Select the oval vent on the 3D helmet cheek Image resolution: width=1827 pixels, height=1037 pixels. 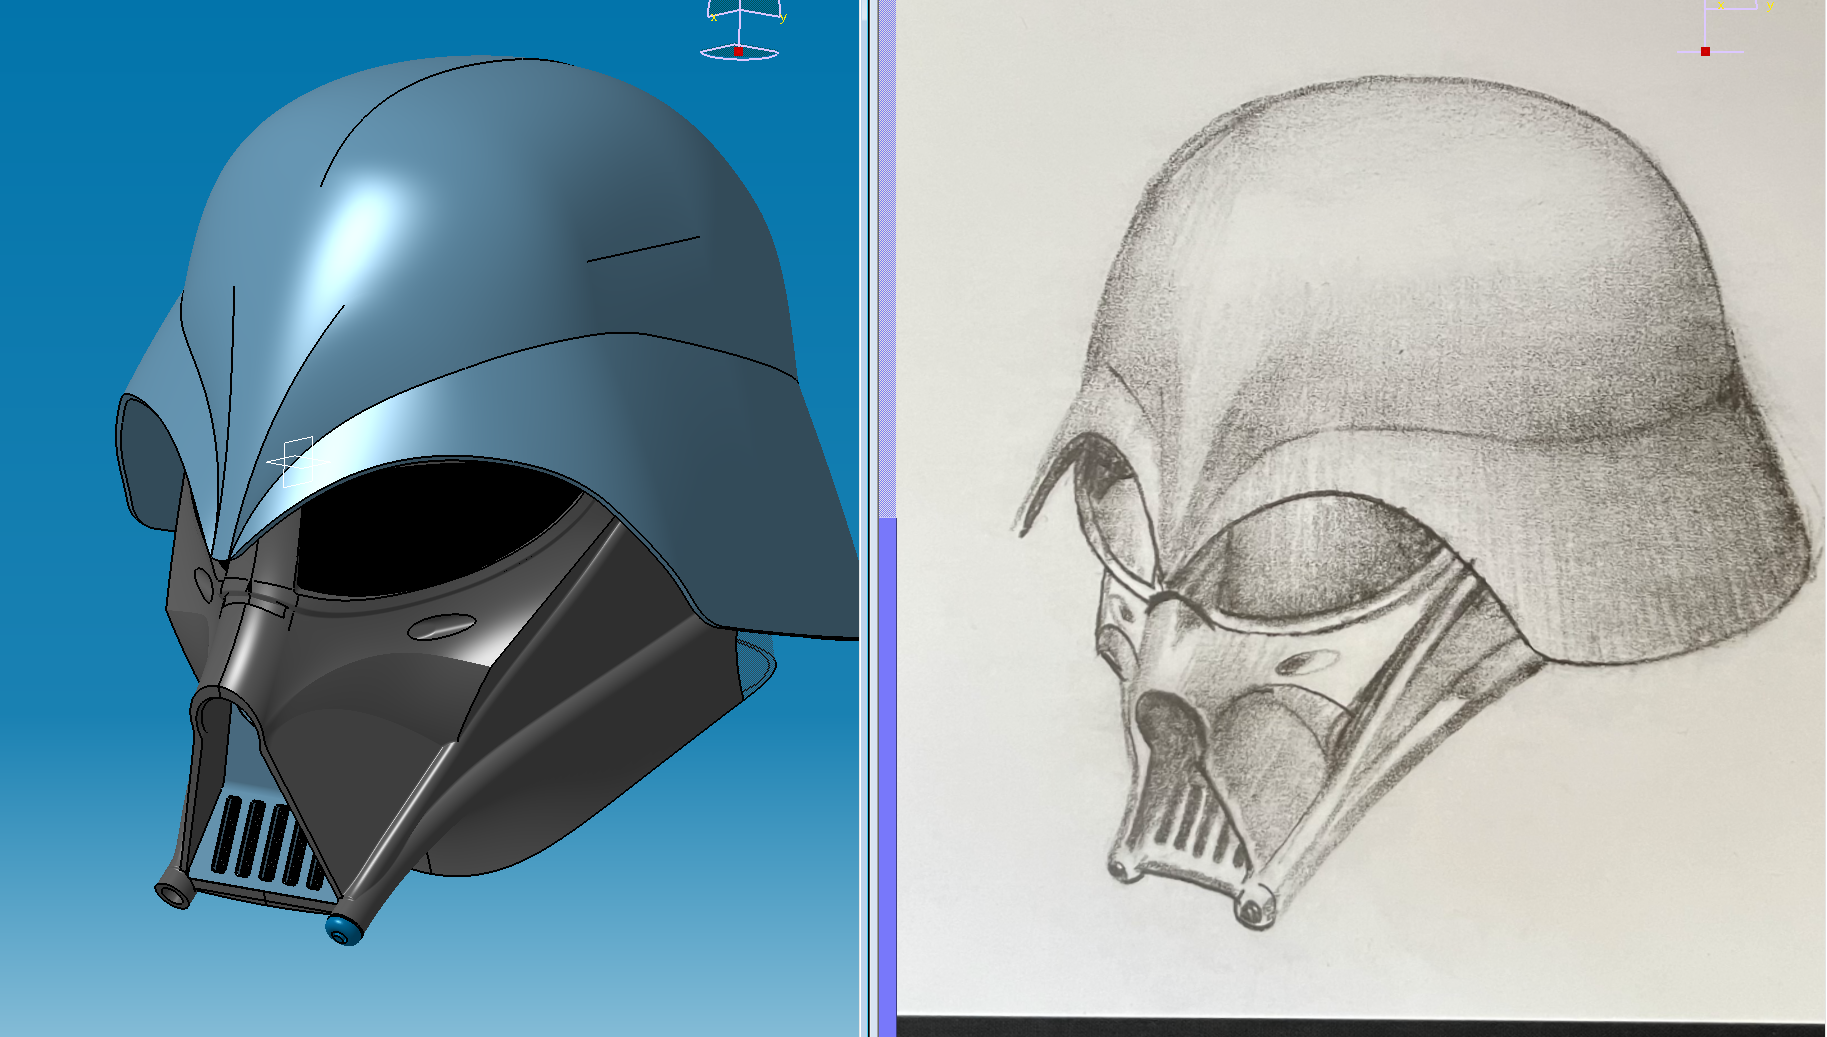point(442,626)
